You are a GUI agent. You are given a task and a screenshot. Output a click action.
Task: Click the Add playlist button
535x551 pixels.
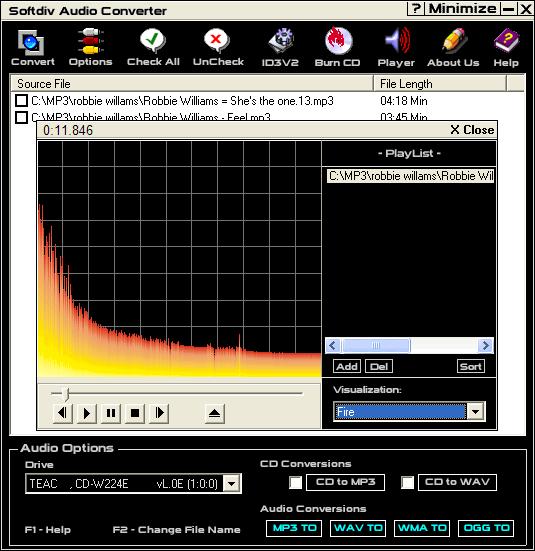pyautogui.click(x=347, y=367)
